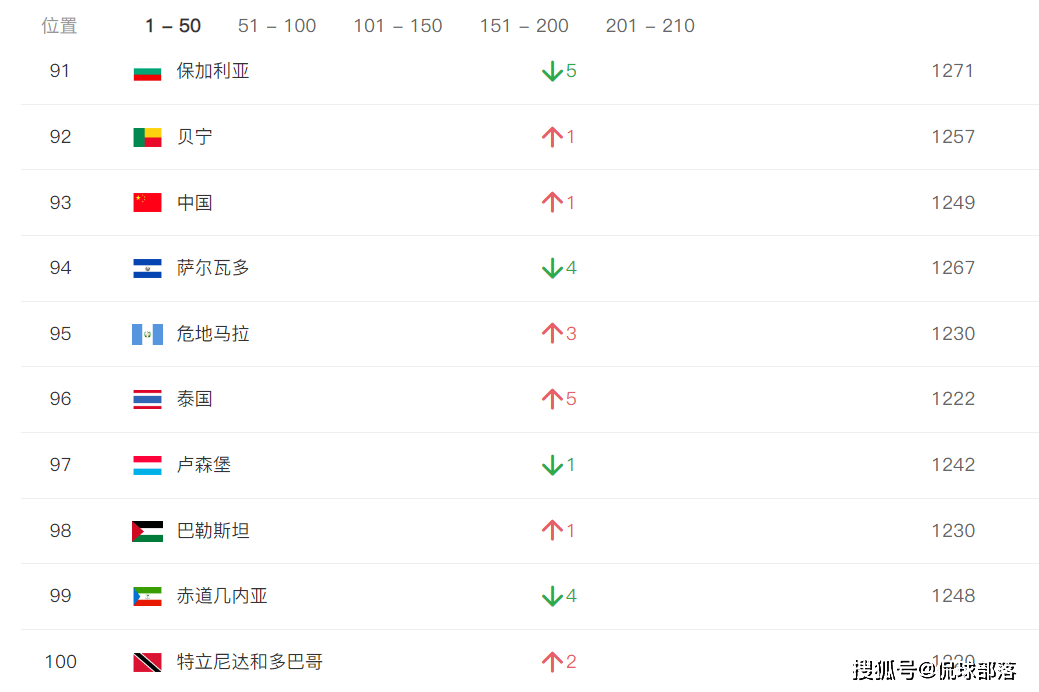
Task: Click the Thailand flag icon
Action: click(x=147, y=399)
